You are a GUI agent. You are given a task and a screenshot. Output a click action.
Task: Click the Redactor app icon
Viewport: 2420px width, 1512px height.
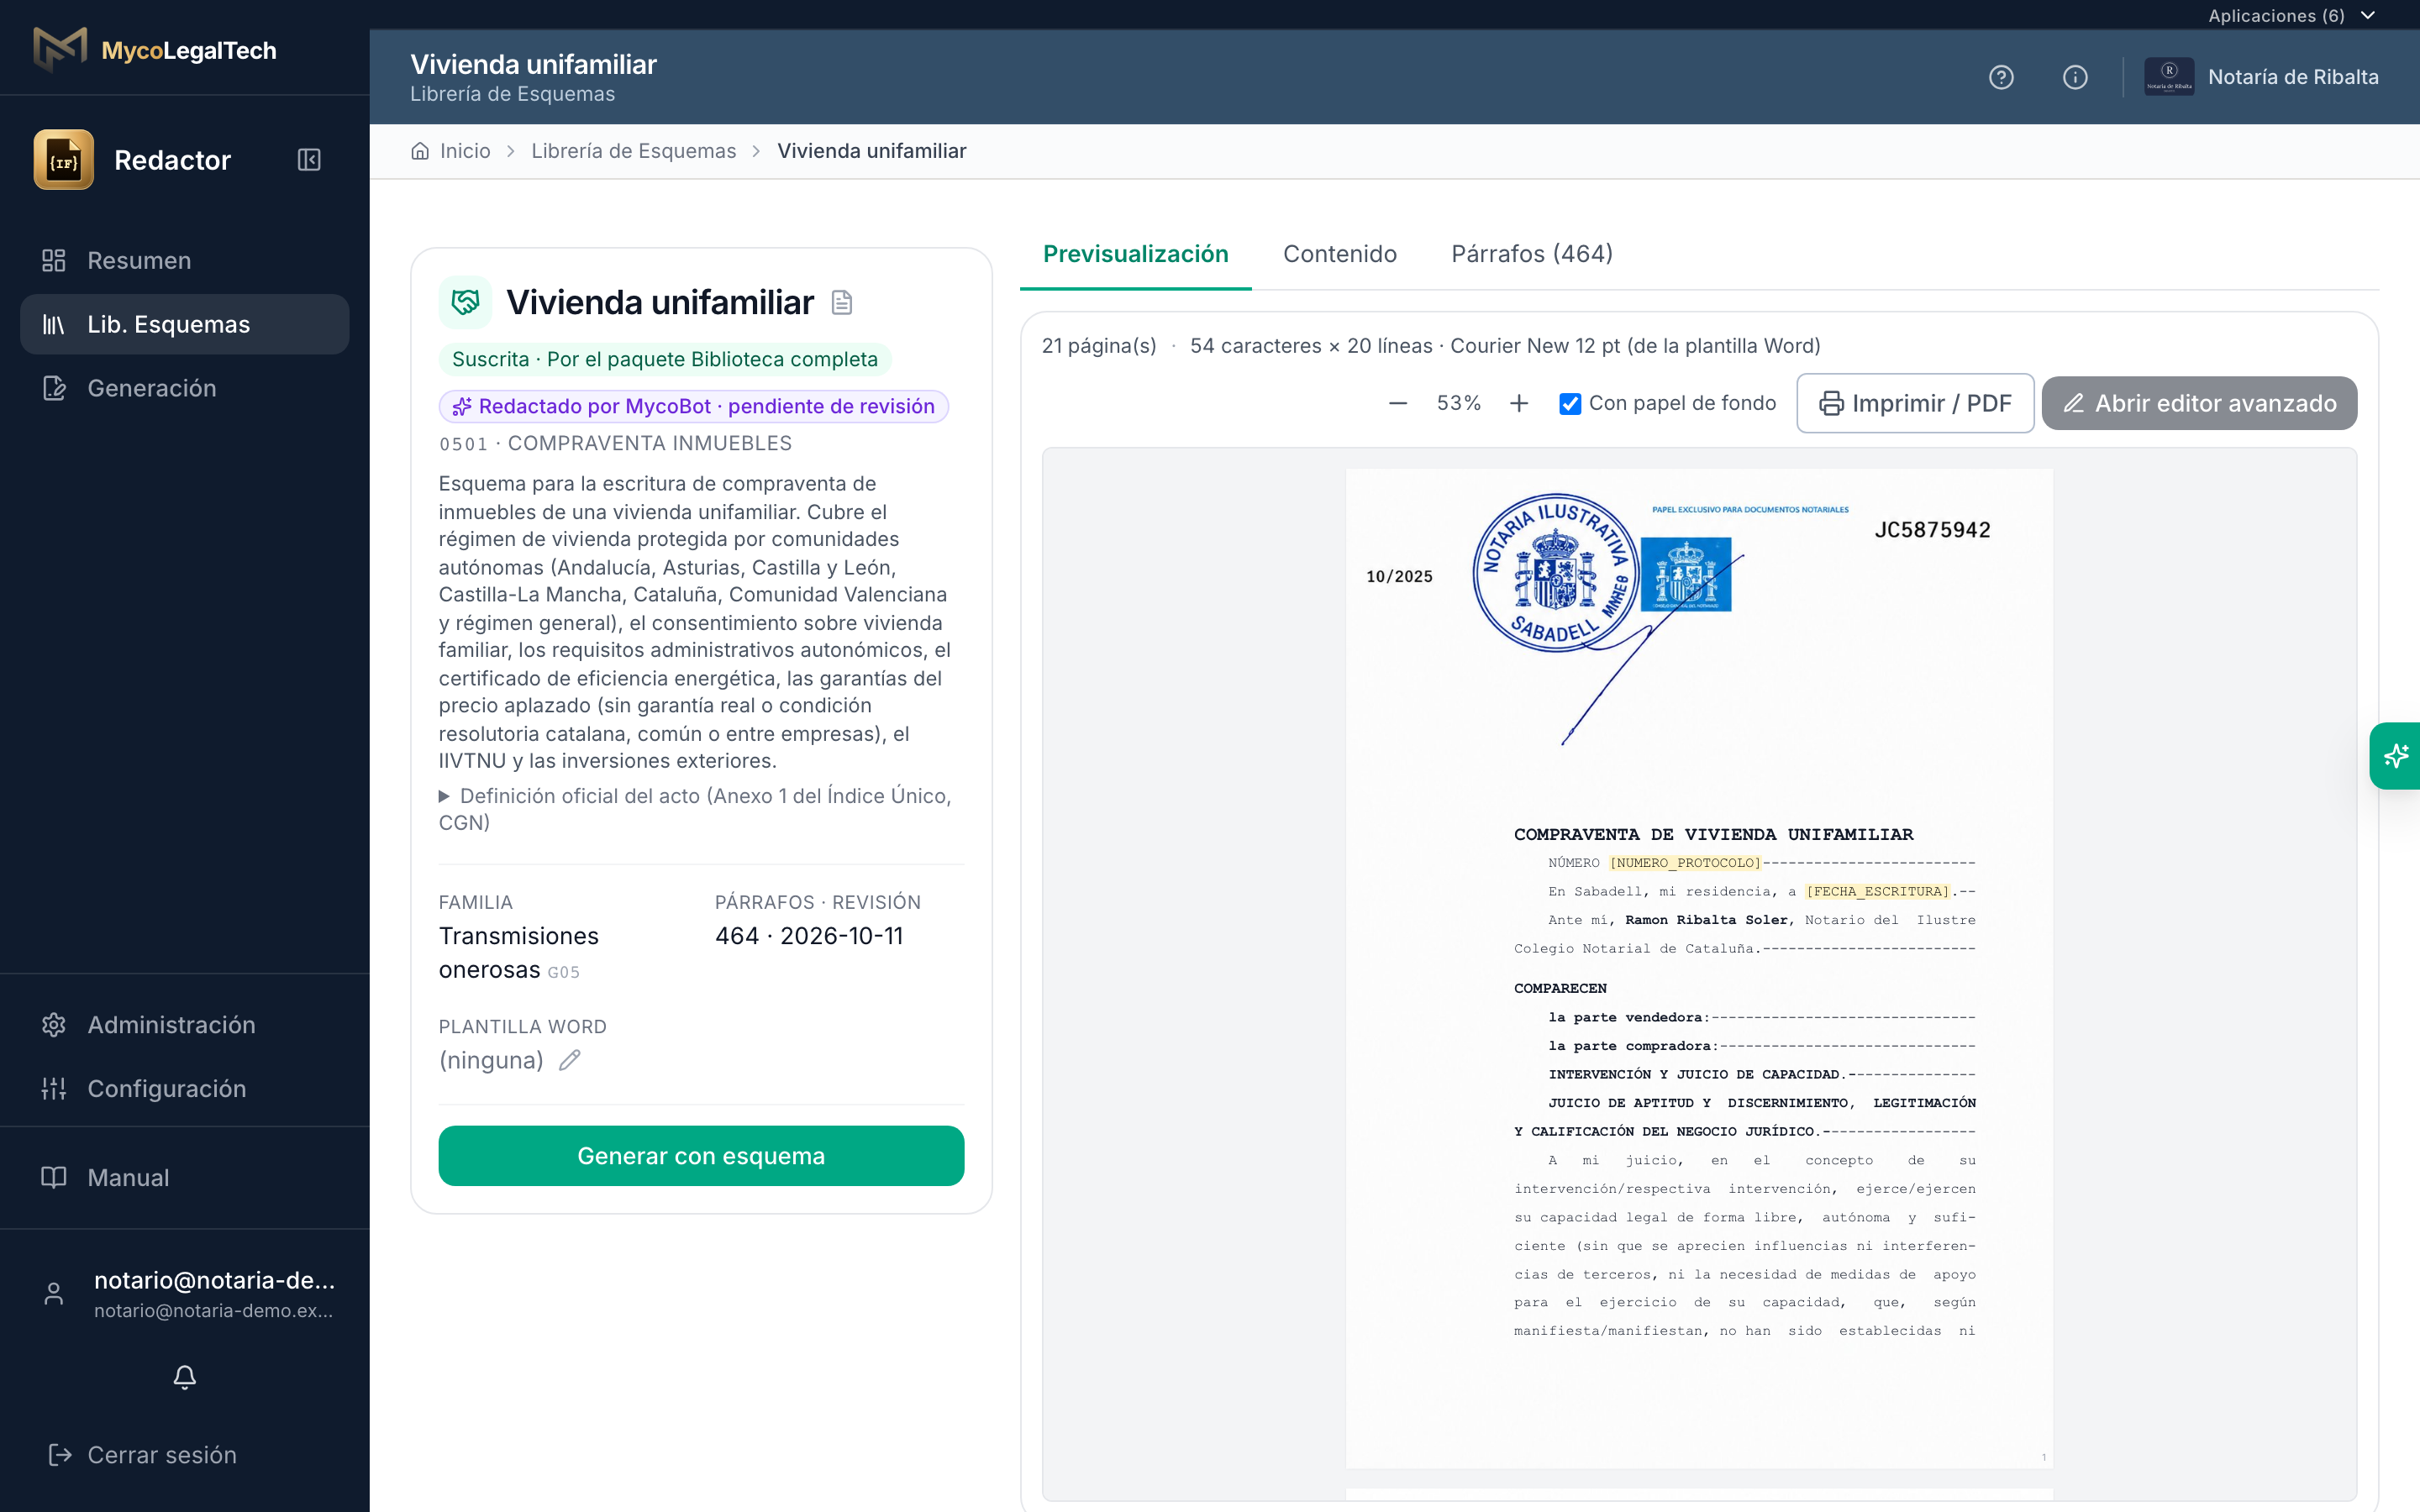point(64,160)
